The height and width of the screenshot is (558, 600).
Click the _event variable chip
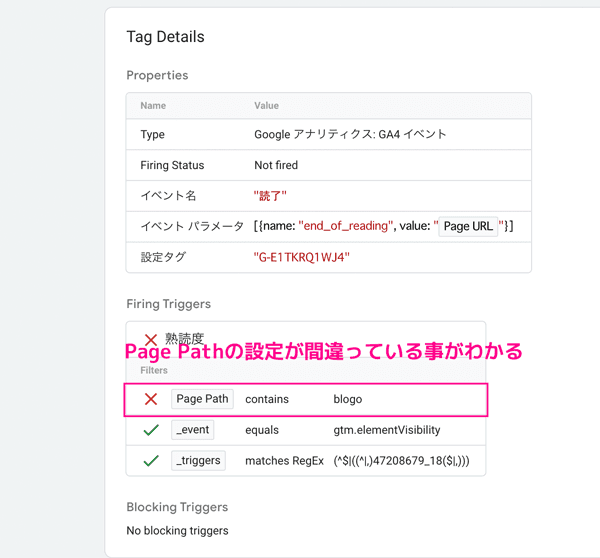point(192,430)
